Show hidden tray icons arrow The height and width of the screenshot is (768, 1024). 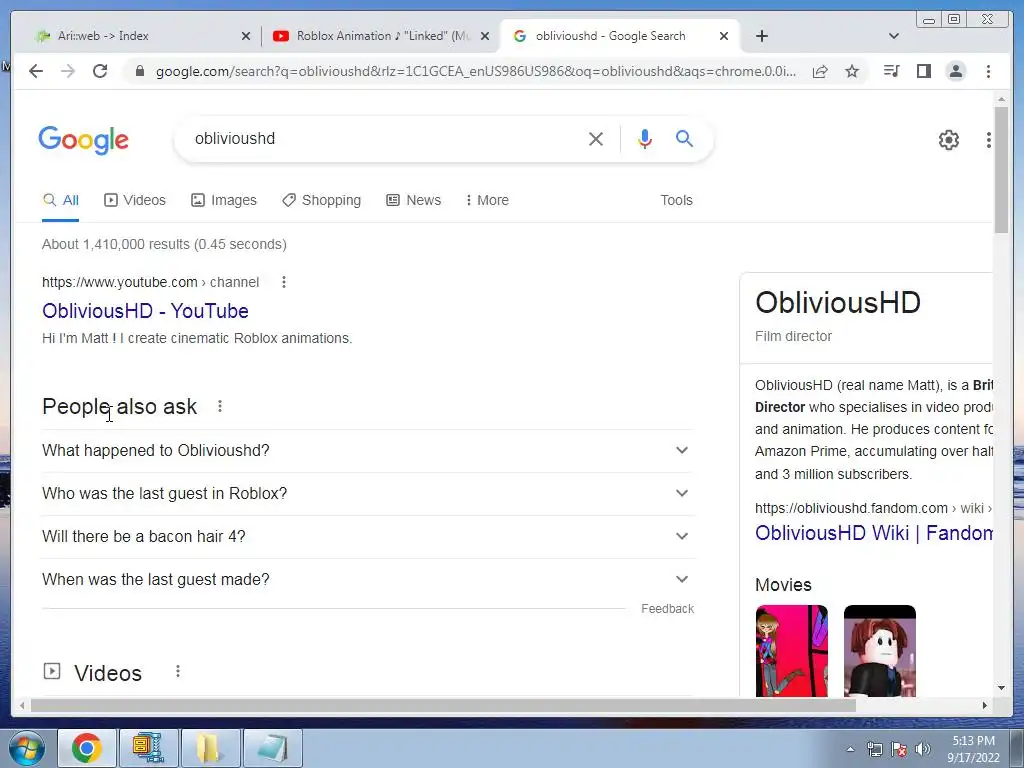(x=850, y=749)
